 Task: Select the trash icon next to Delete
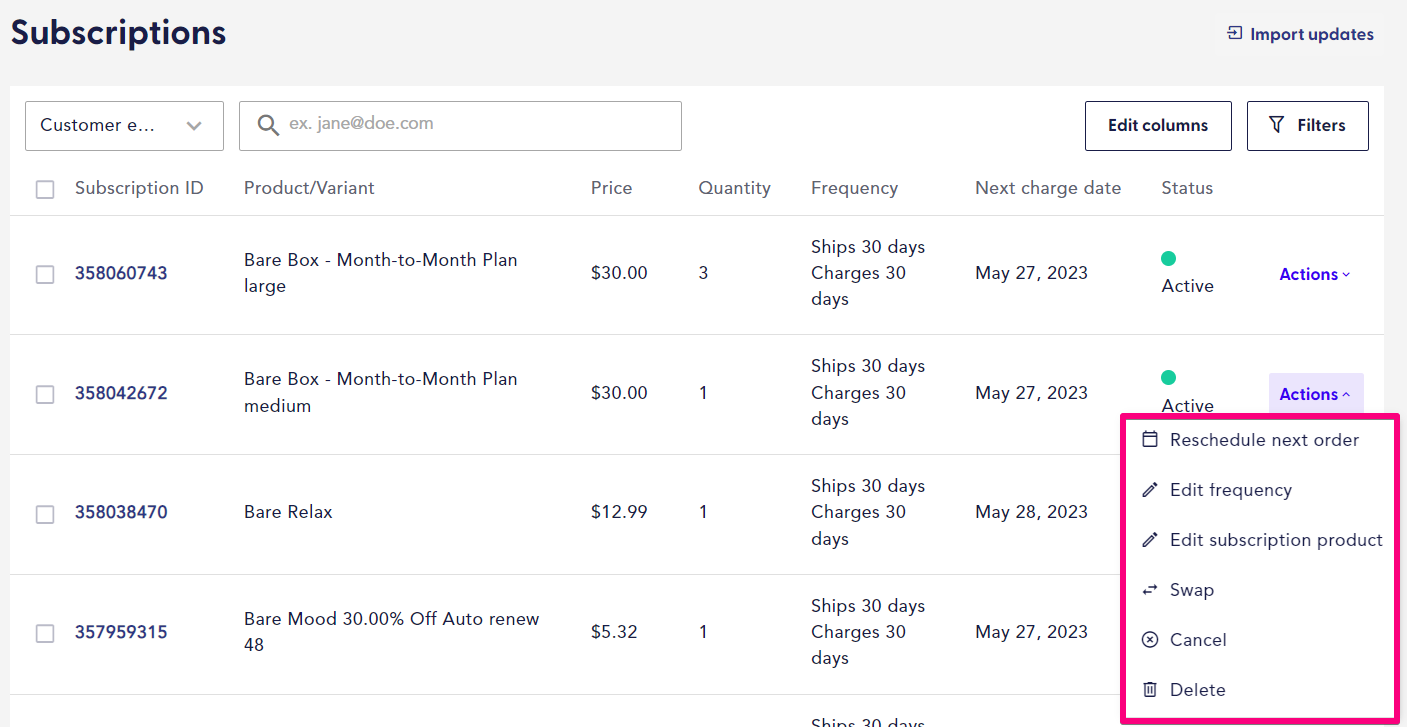[1150, 689]
